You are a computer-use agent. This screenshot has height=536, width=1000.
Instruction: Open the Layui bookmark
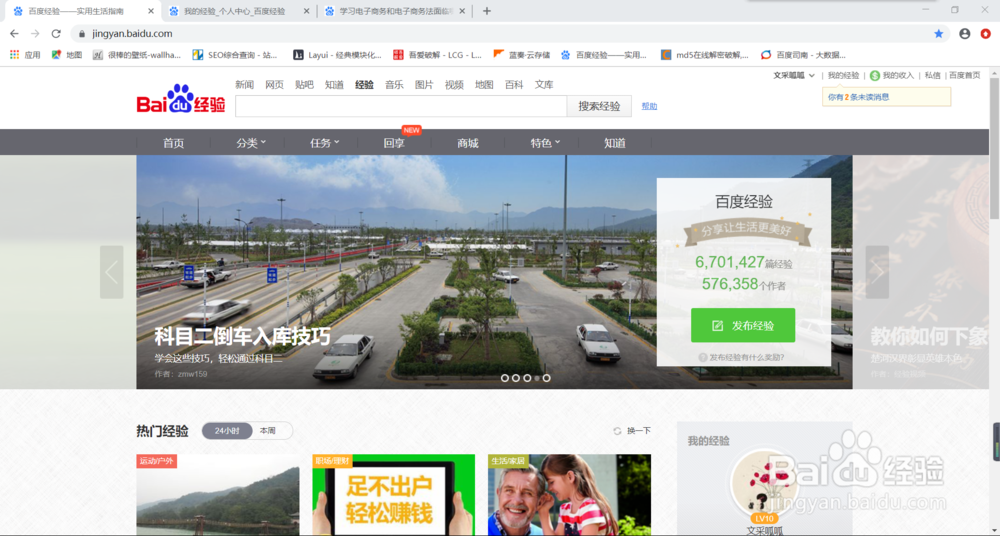337,55
